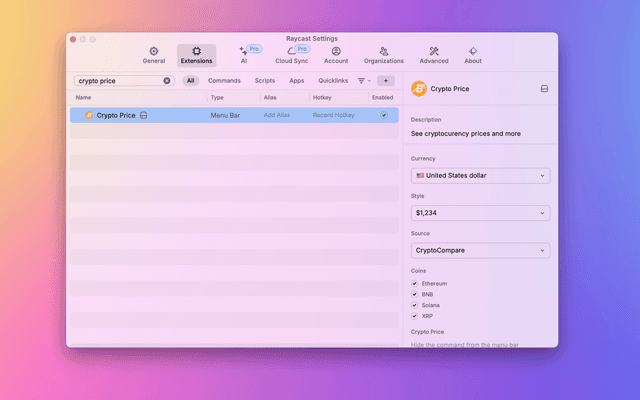
Task: Open the Account settings tab
Action: pyautogui.click(x=336, y=55)
